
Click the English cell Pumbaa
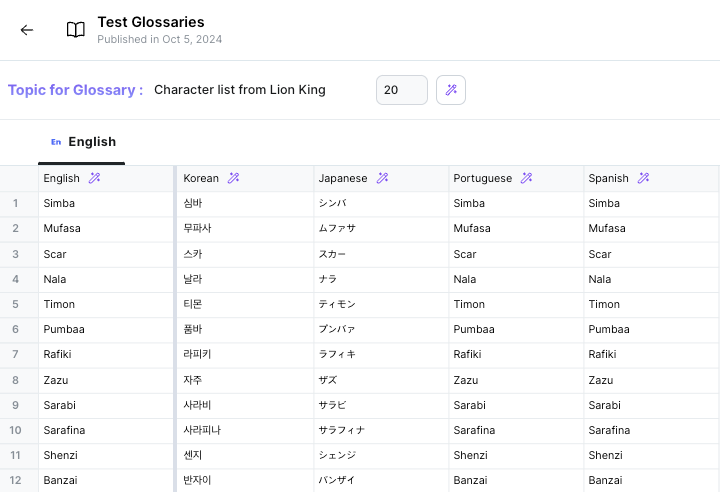pyautogui.click(x=106, y=329)
